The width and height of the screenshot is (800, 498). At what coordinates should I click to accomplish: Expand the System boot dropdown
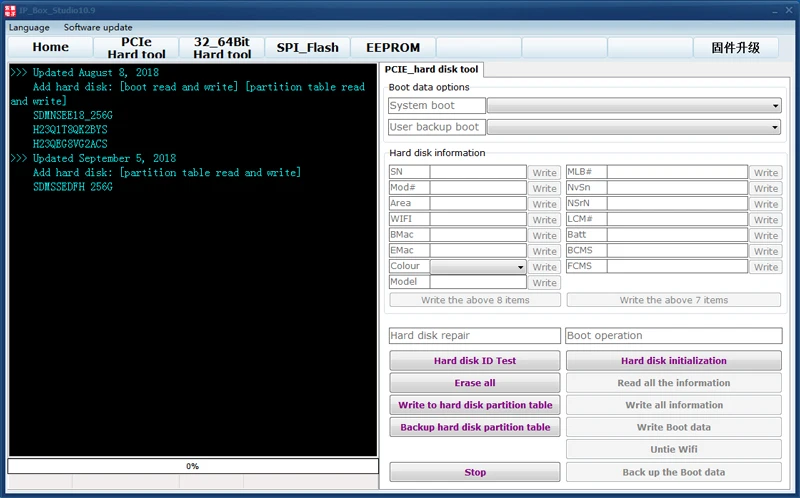coord(634,106)
